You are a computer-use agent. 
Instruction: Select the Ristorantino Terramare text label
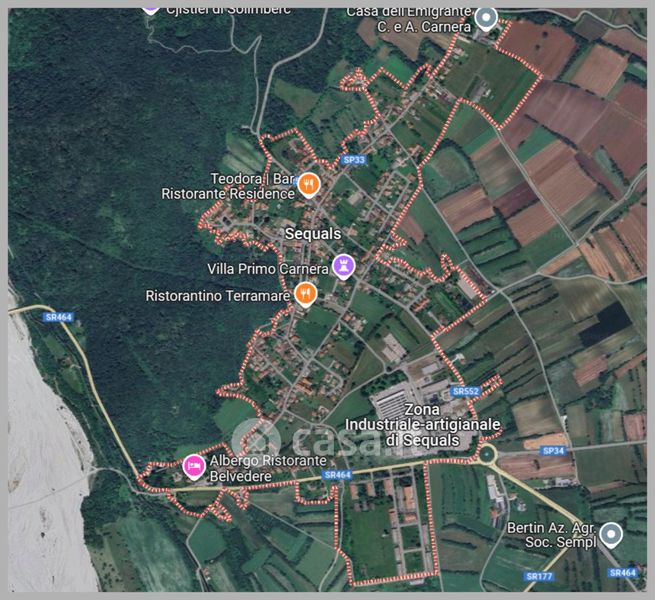[x=218, y=296]
